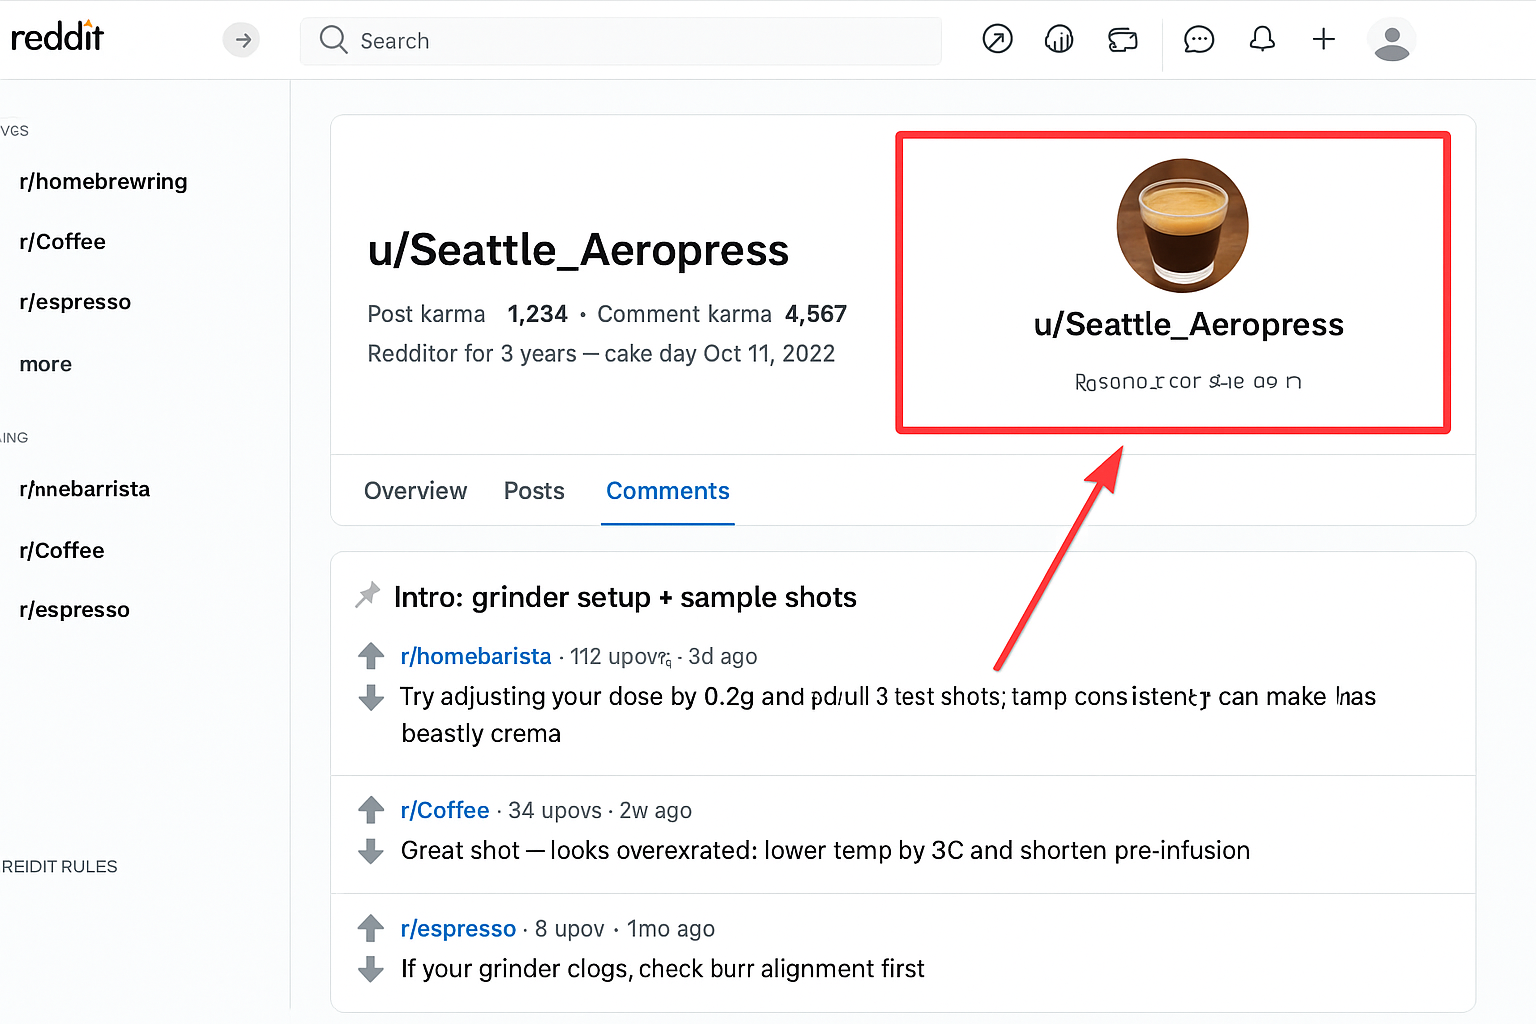
Task: Click the 3d ago timestamp
Action: (723, 657)
